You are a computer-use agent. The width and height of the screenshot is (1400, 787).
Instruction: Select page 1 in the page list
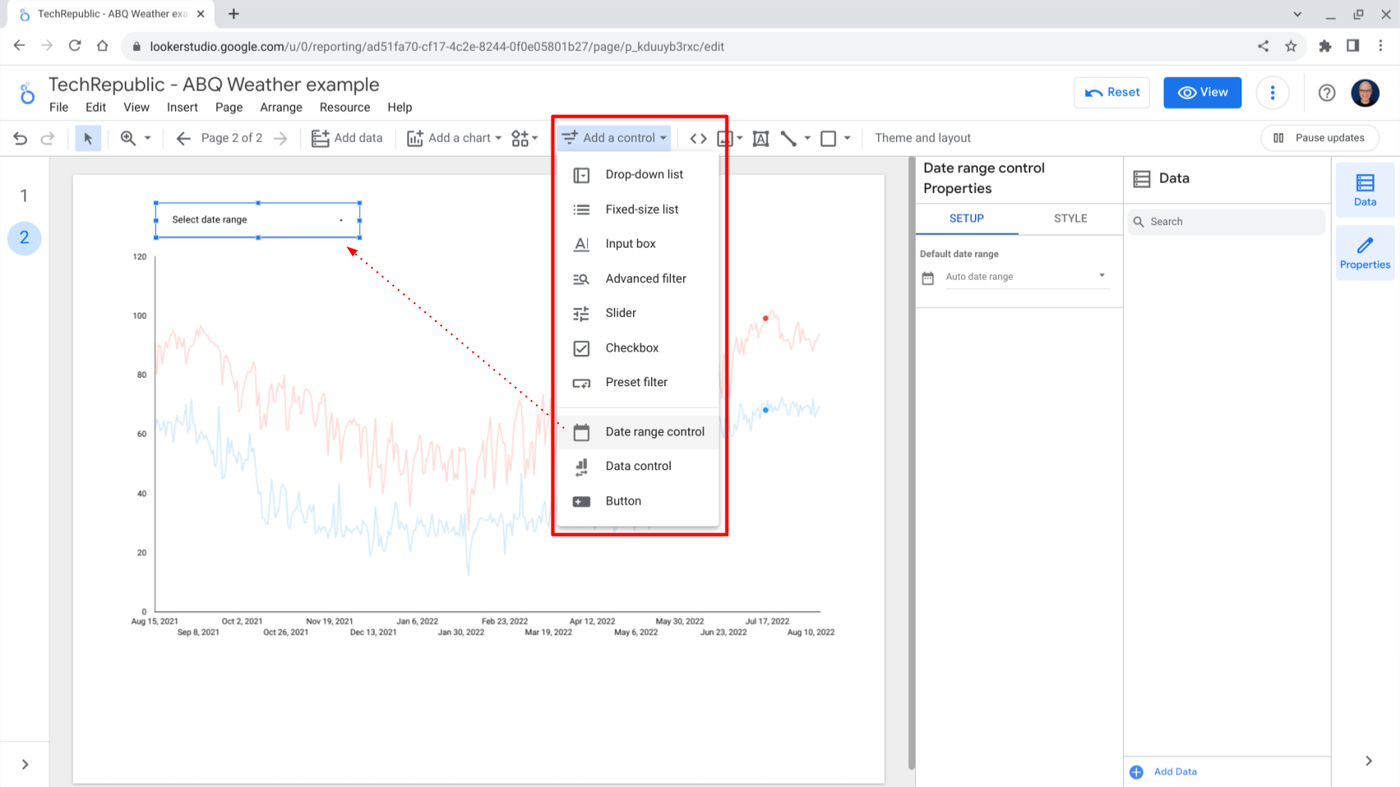tap(24, 196)
